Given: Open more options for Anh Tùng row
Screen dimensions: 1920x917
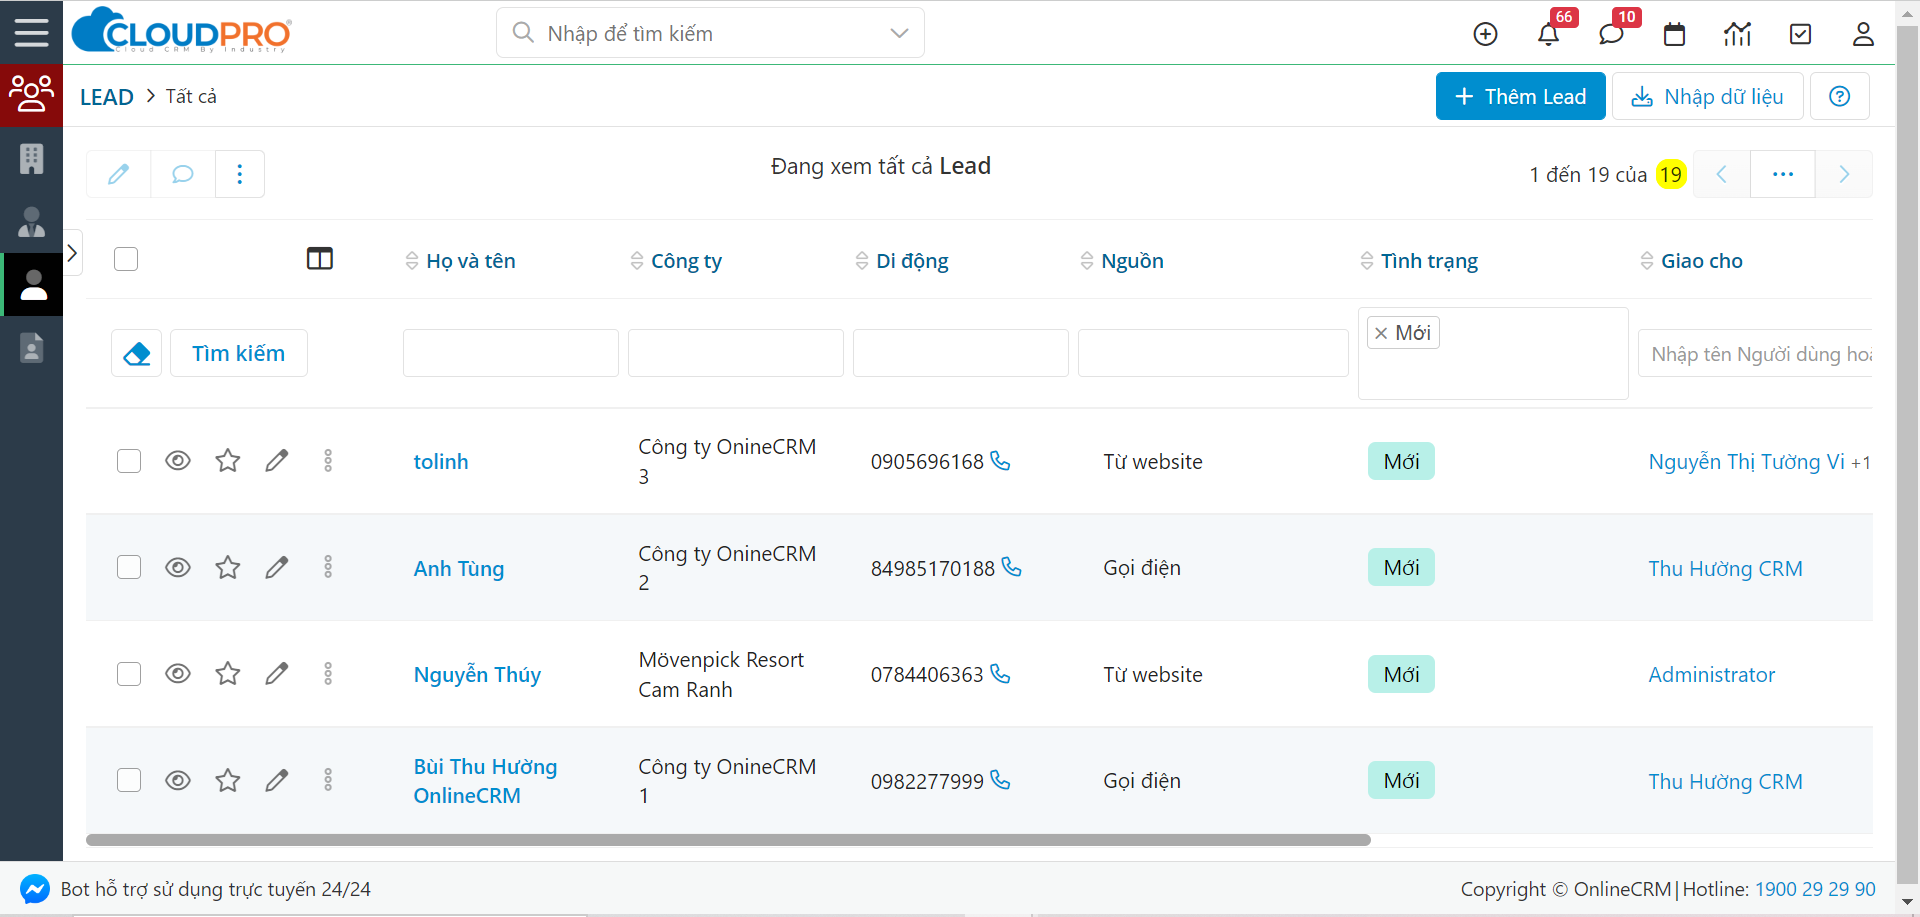Looking at the screenshot, I should (x=328, y=567).
